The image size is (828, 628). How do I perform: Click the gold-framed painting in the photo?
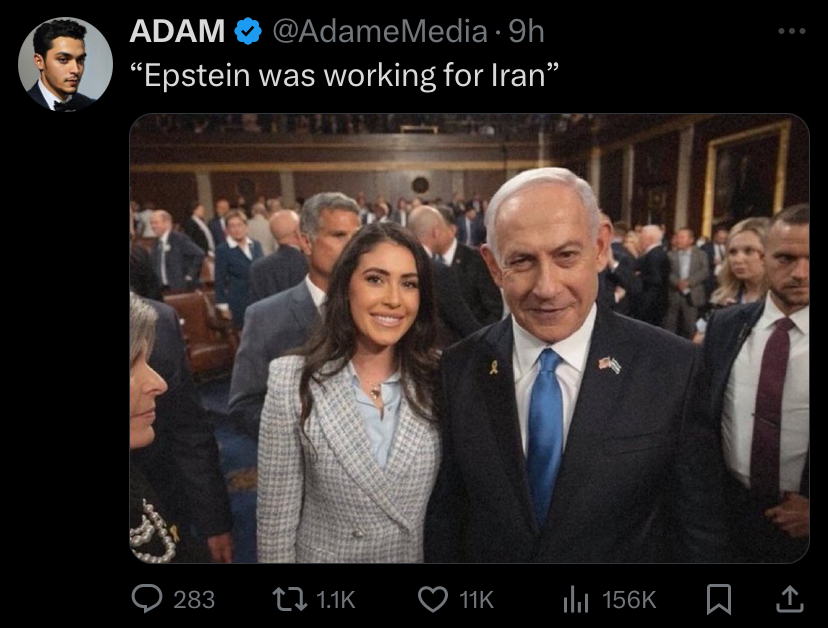746,175
